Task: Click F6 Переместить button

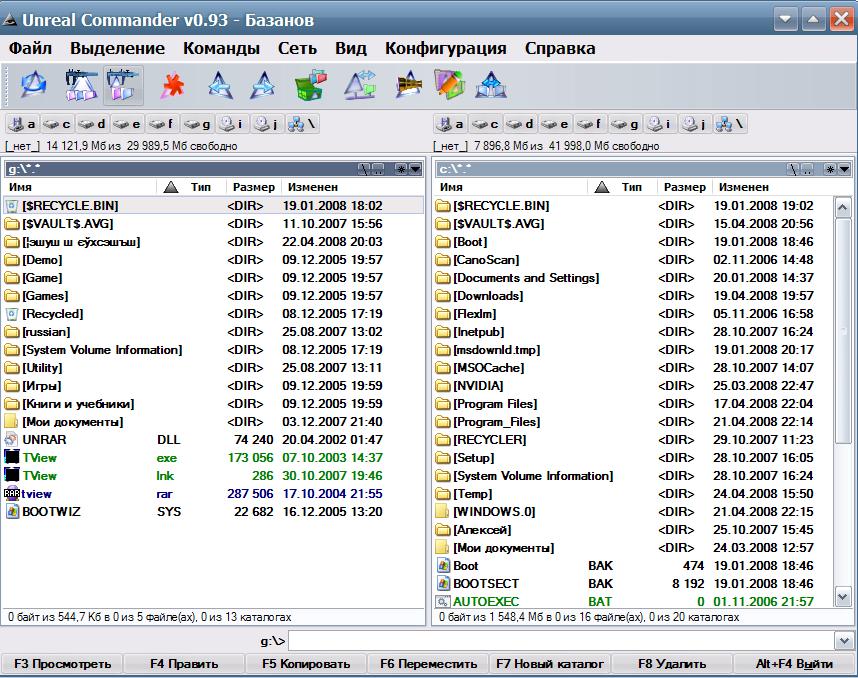Action: [x=428, y=664]
